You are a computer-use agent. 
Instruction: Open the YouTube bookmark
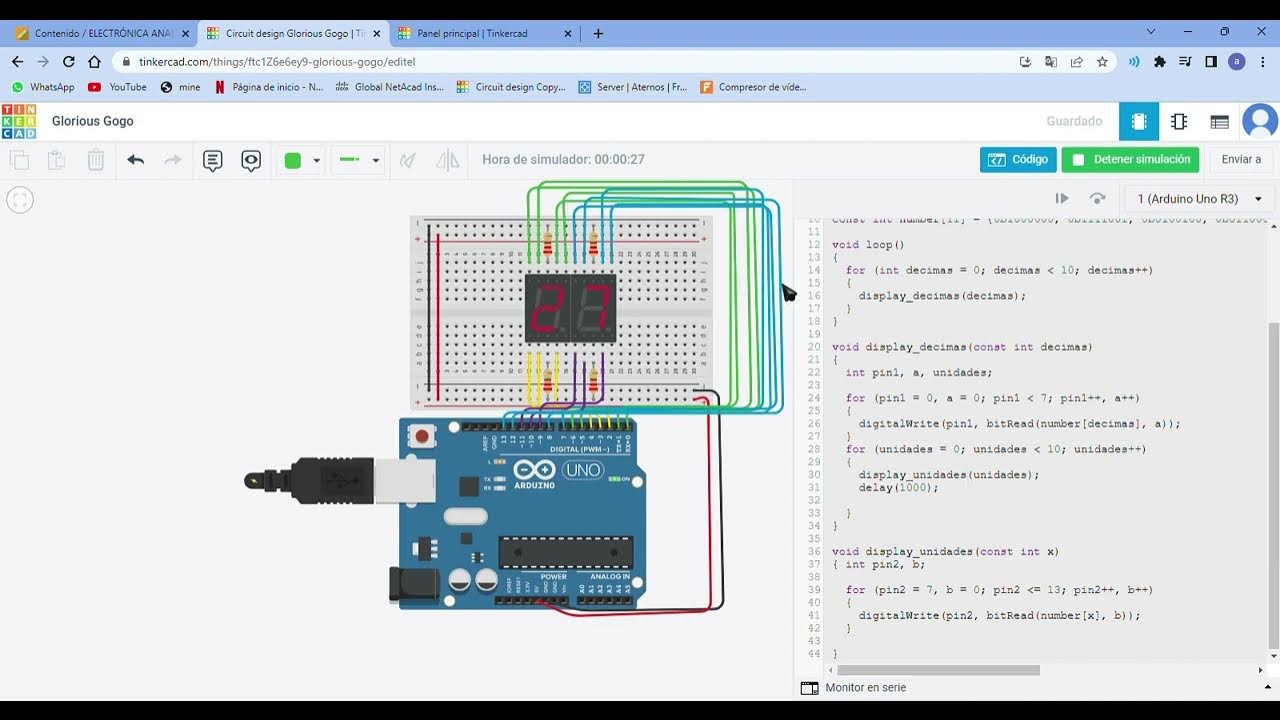[117, 87]
